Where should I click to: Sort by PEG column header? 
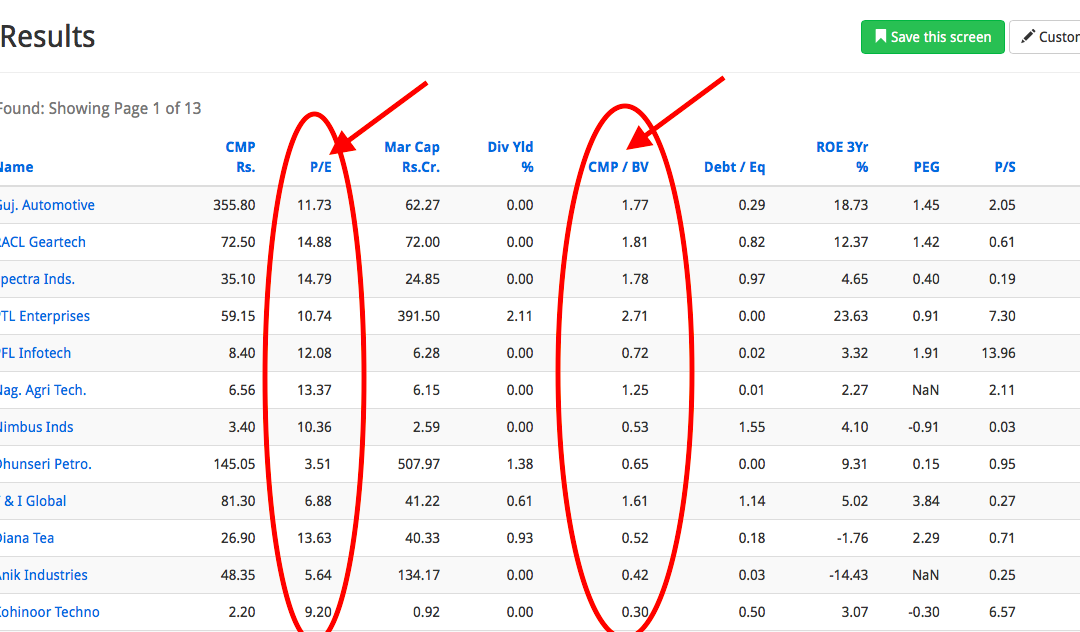point(926,167)
